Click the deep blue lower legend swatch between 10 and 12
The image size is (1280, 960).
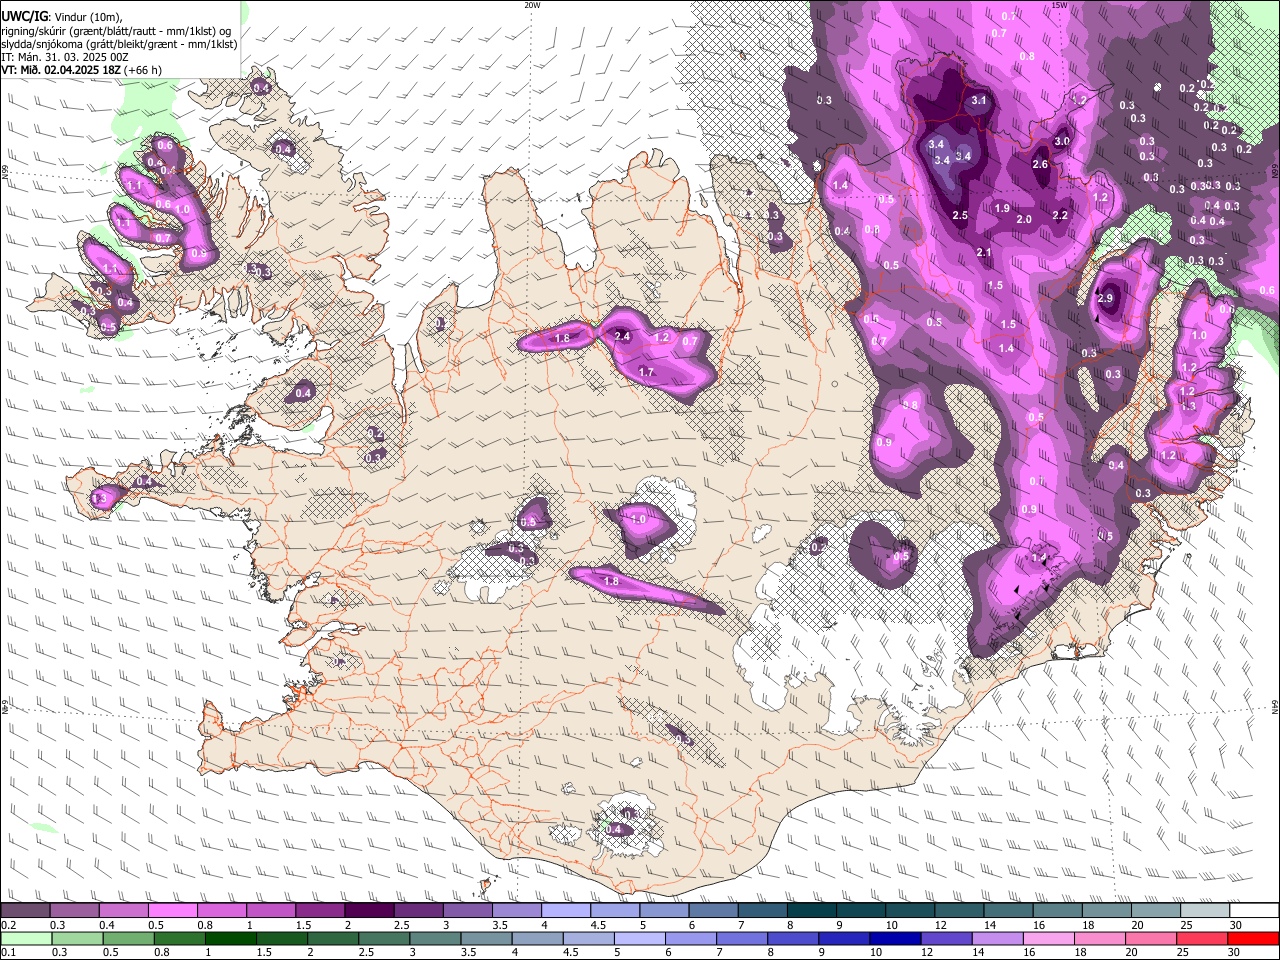pos(895,938)
